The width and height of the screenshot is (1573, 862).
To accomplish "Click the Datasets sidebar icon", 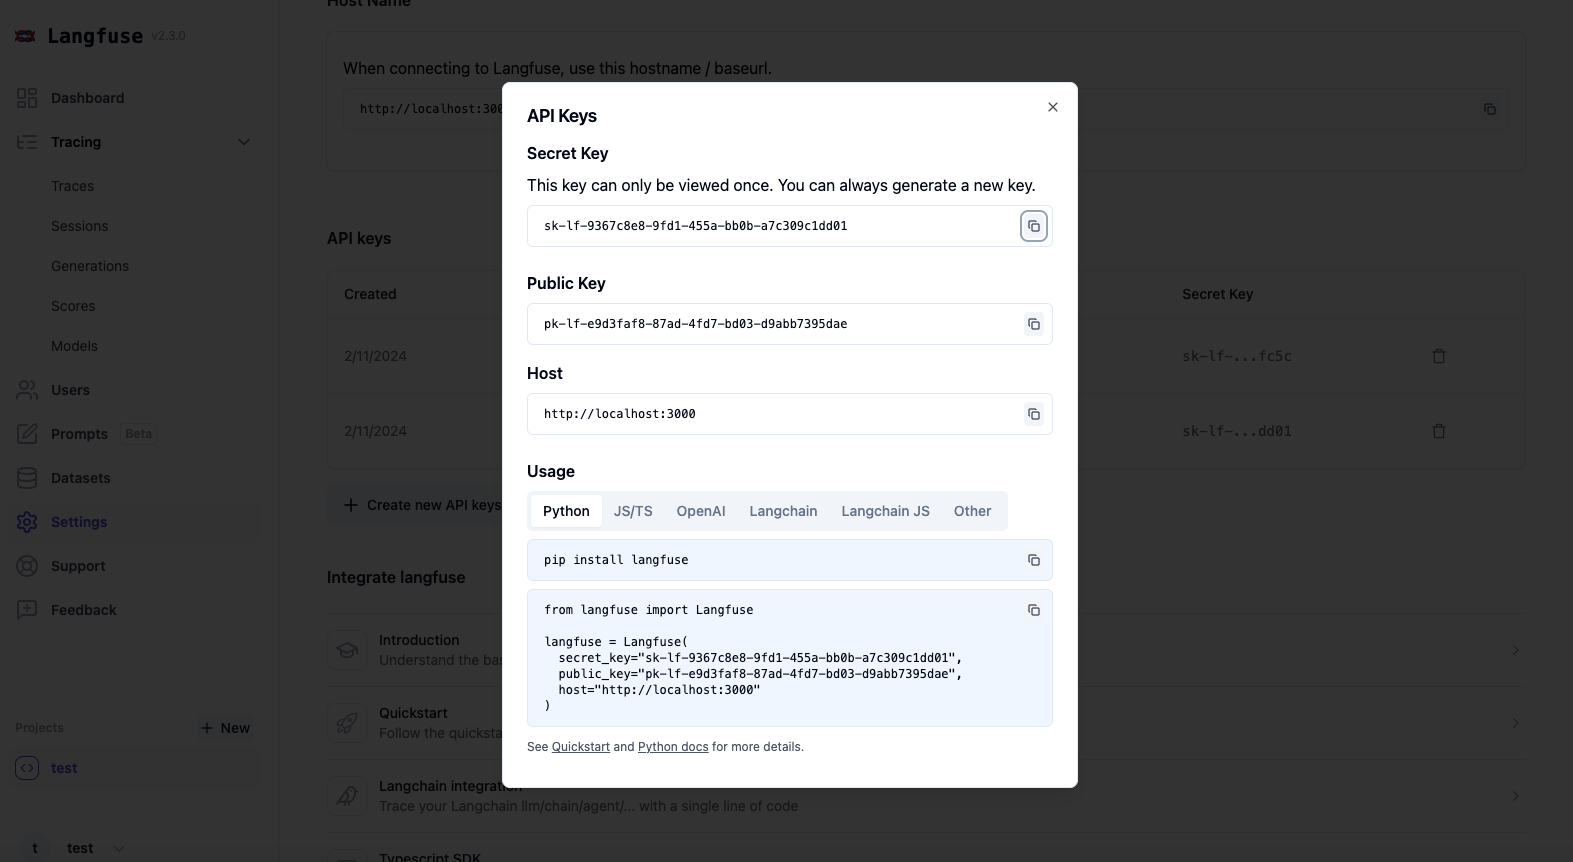I will [x=27, y=478].
